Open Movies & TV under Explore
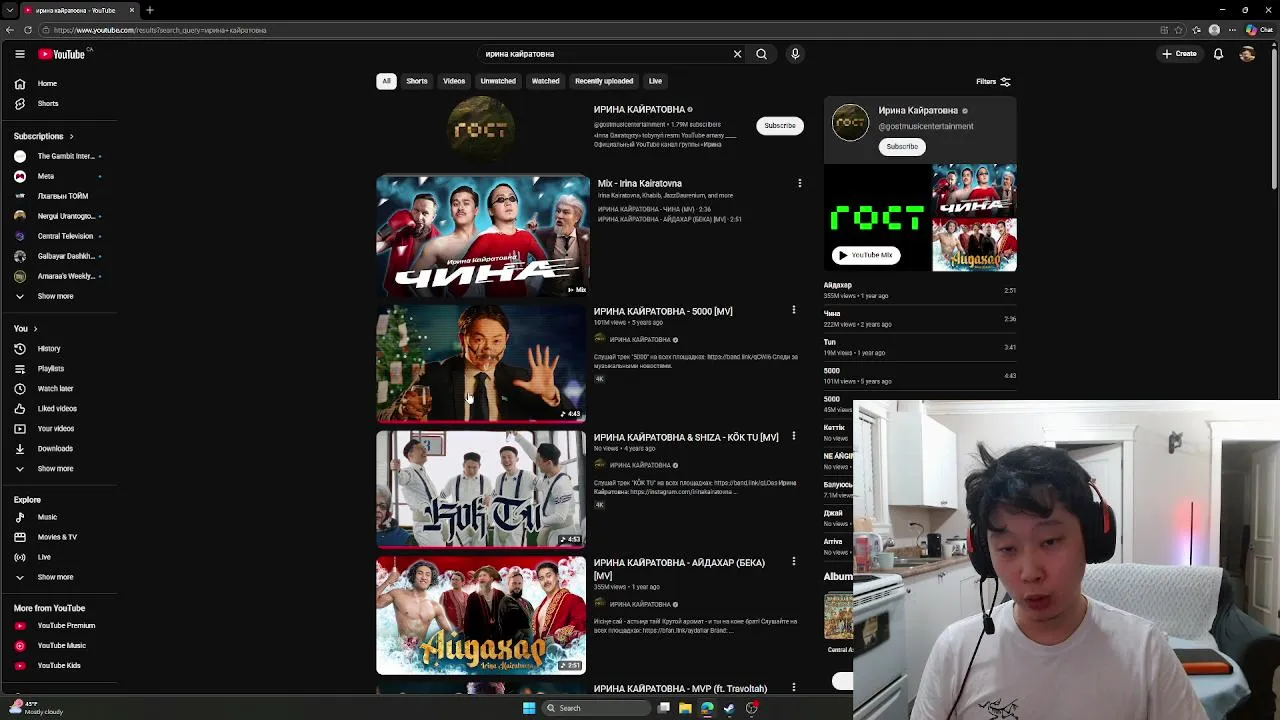Viewport: 1280px width, 720px height. 57,537
